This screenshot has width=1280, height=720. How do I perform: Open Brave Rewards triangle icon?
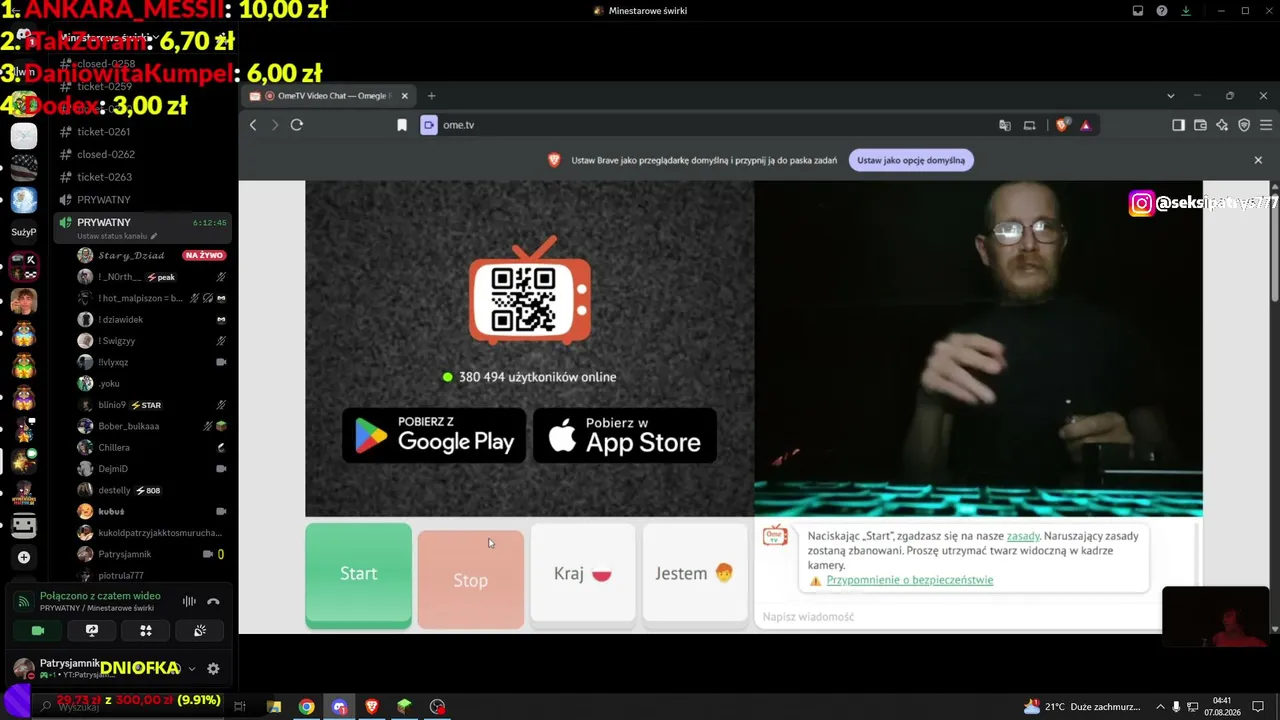1085,125
